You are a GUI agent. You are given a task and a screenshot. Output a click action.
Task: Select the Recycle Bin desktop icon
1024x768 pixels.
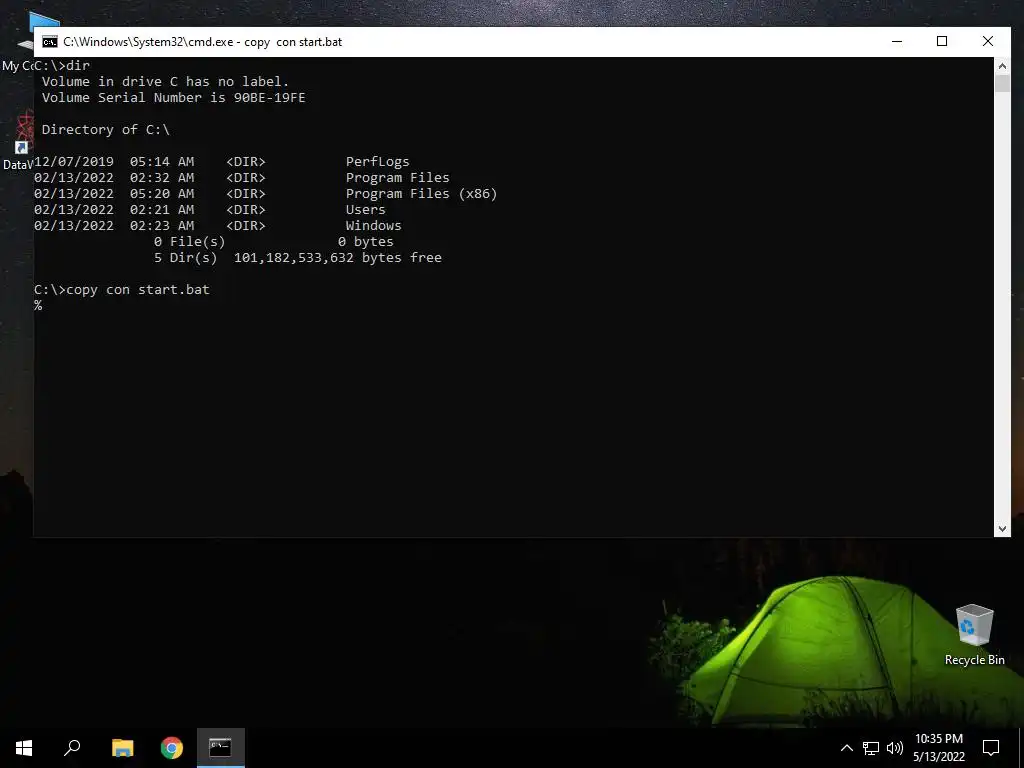click(x=974, y=634)
